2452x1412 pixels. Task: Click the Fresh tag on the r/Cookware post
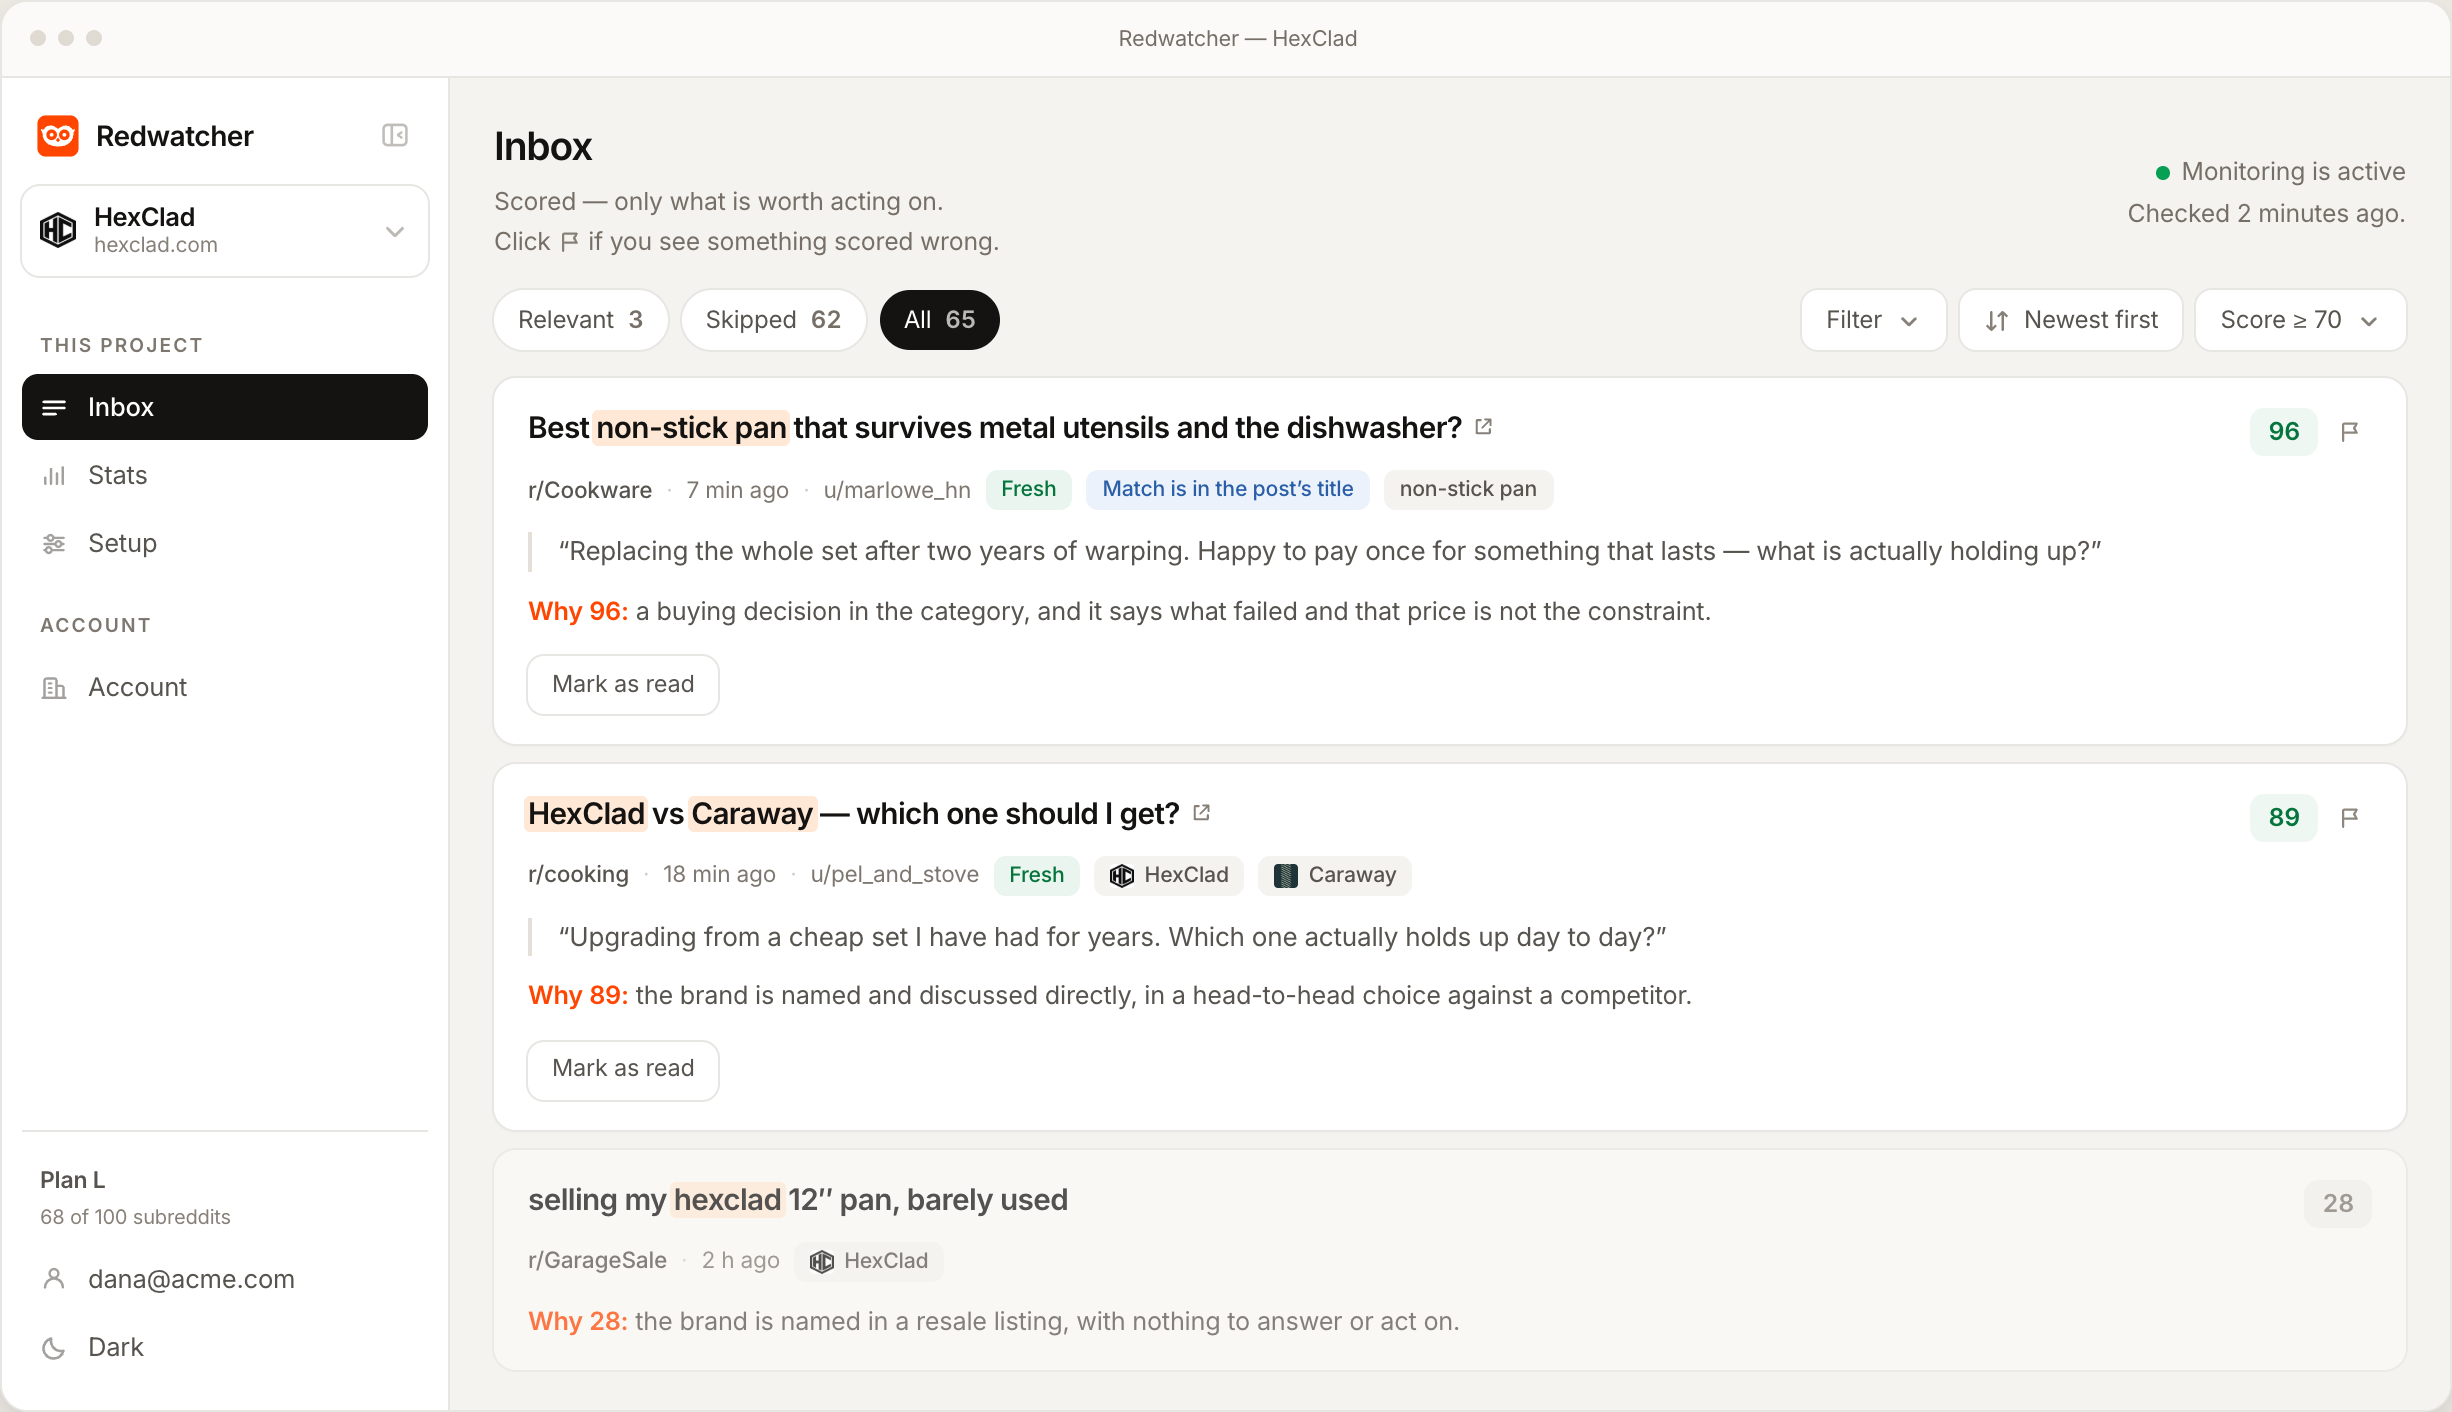coord(1029,490)
